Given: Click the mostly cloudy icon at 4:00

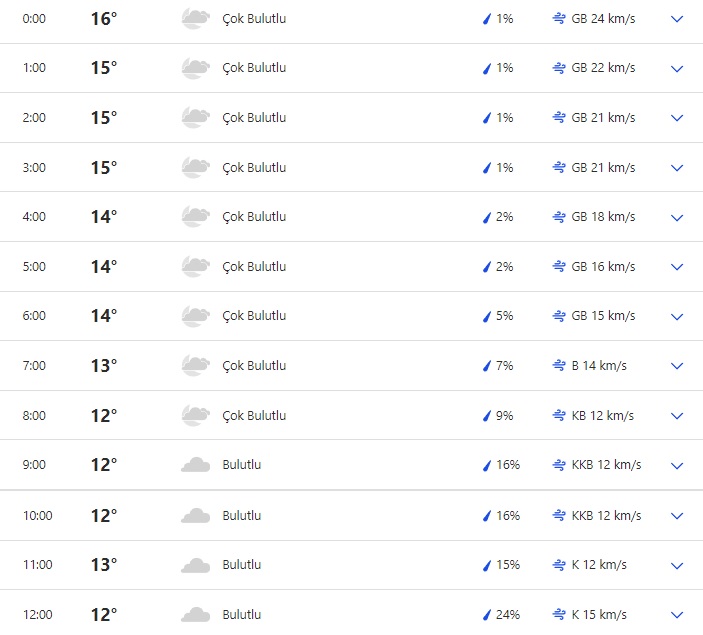Looking at the screenshot, I should pyautogui.click(x=195, y=217).
